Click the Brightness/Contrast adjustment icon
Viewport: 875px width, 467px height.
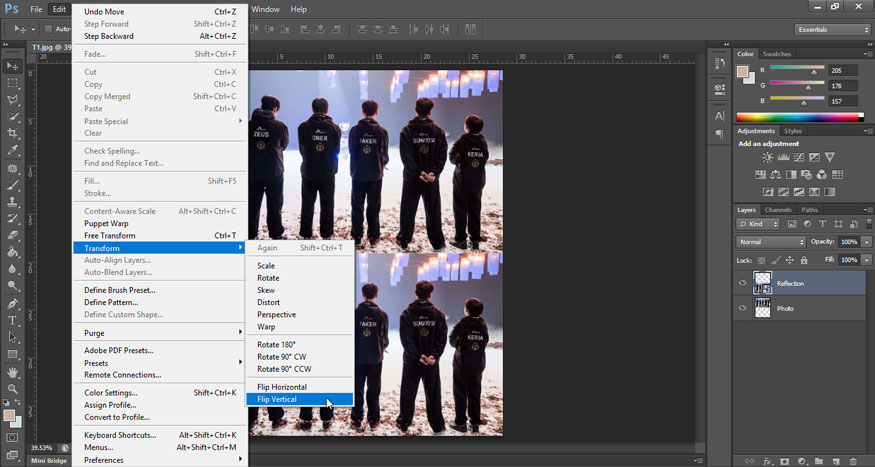coord(767,158)
